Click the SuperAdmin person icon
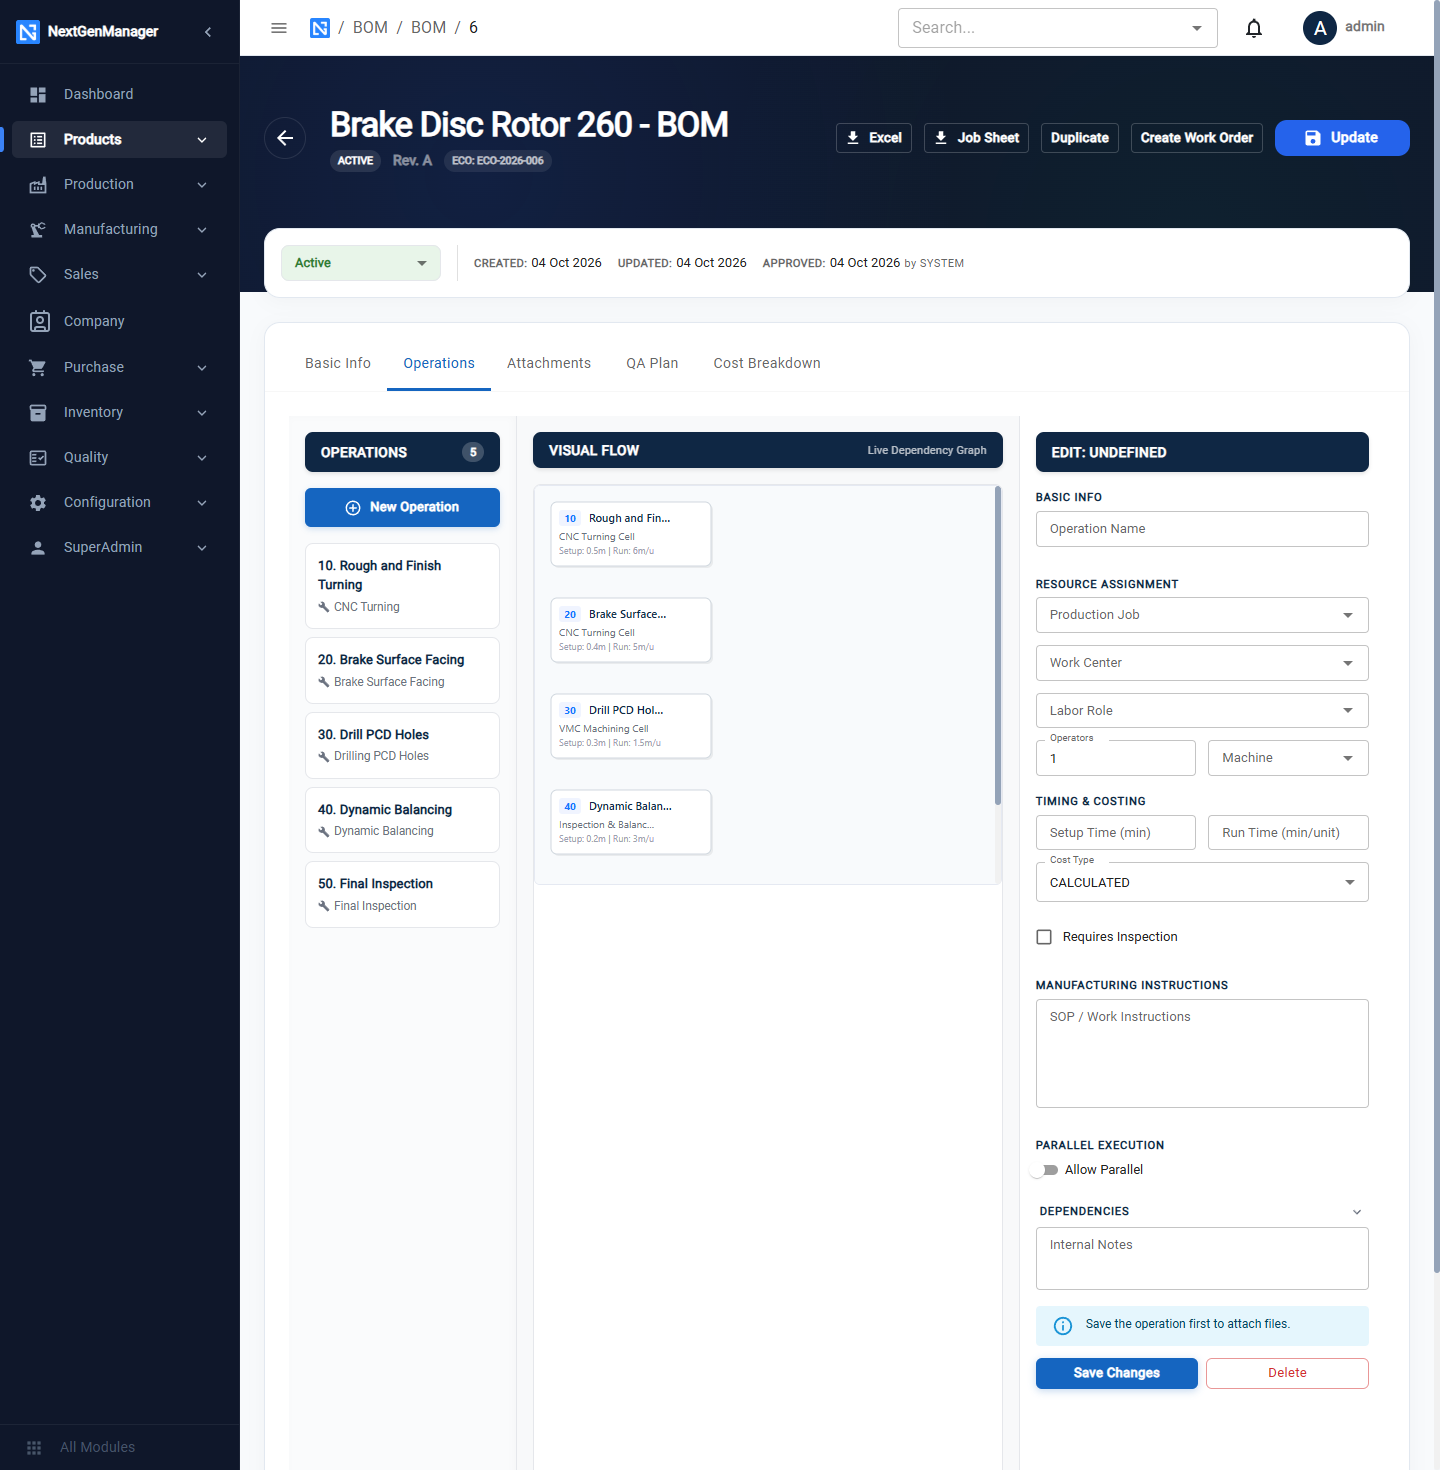1440x1470 pixels. pos(38,548)
